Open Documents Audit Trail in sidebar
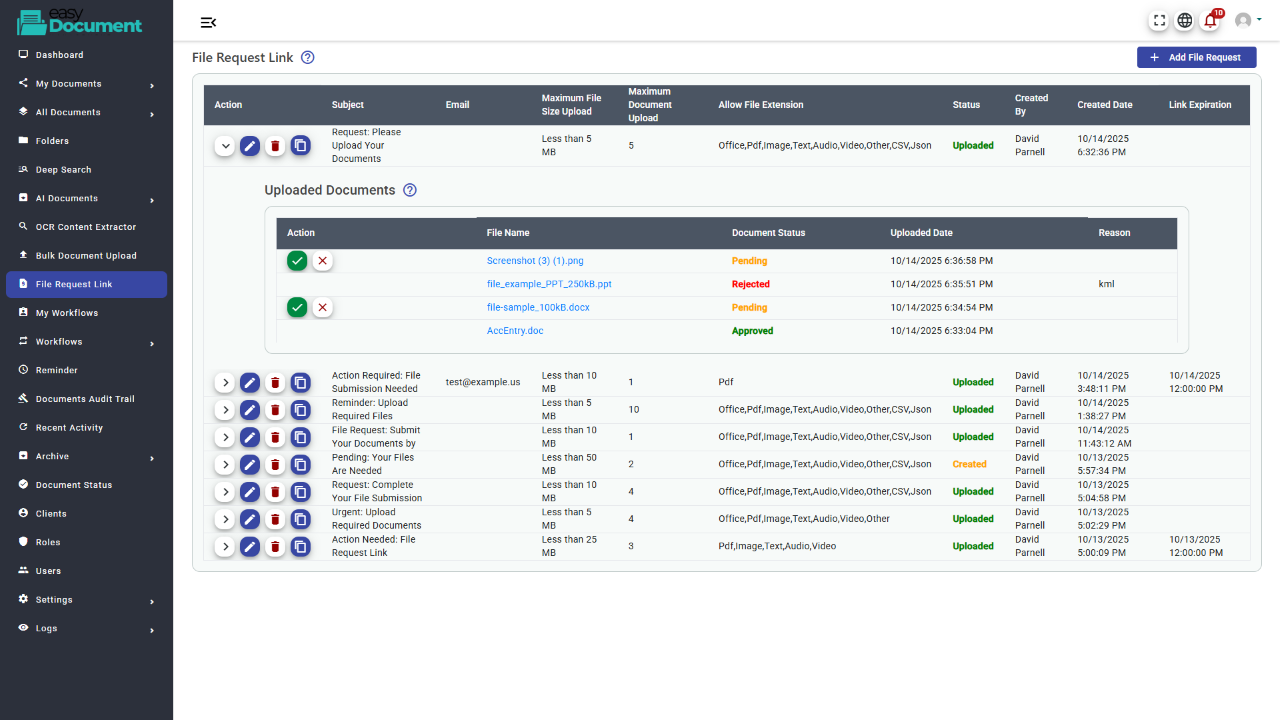Screen dimensions: 1280x720 (x=86, y=399)
